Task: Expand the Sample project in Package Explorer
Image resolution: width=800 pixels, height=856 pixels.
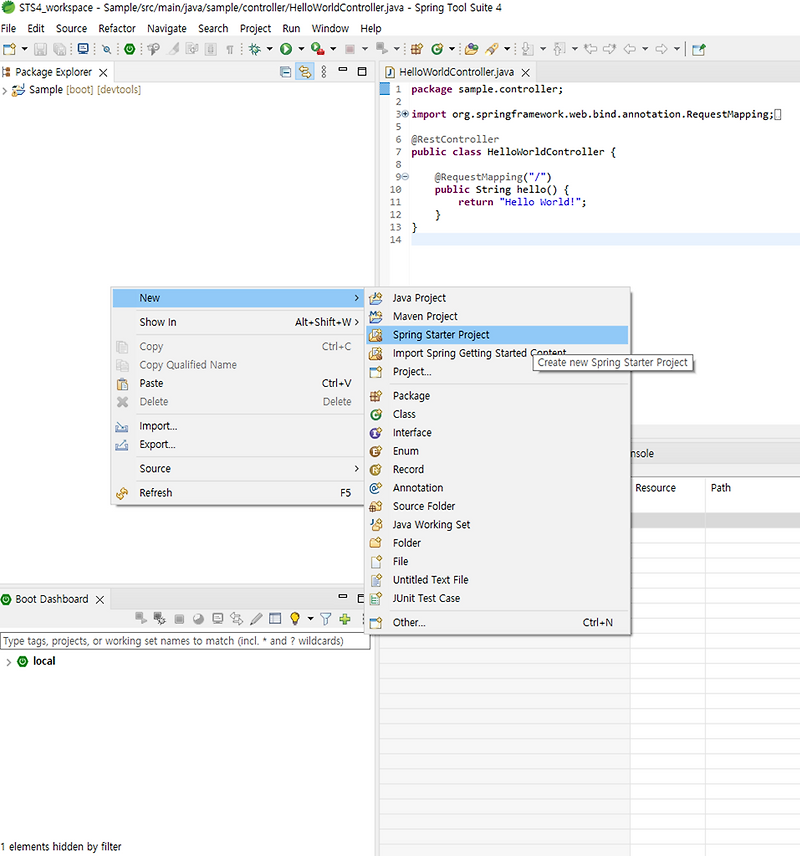Action: coord(7,89)
